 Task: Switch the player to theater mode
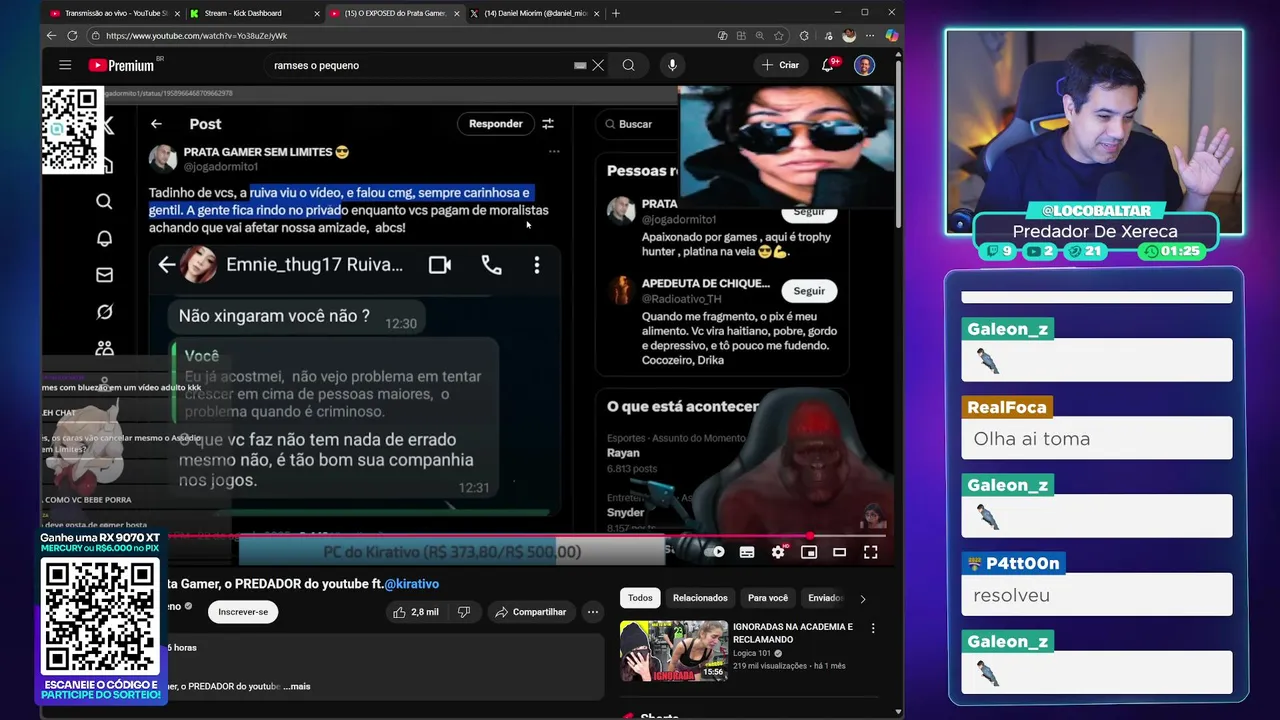coord(840,552)
